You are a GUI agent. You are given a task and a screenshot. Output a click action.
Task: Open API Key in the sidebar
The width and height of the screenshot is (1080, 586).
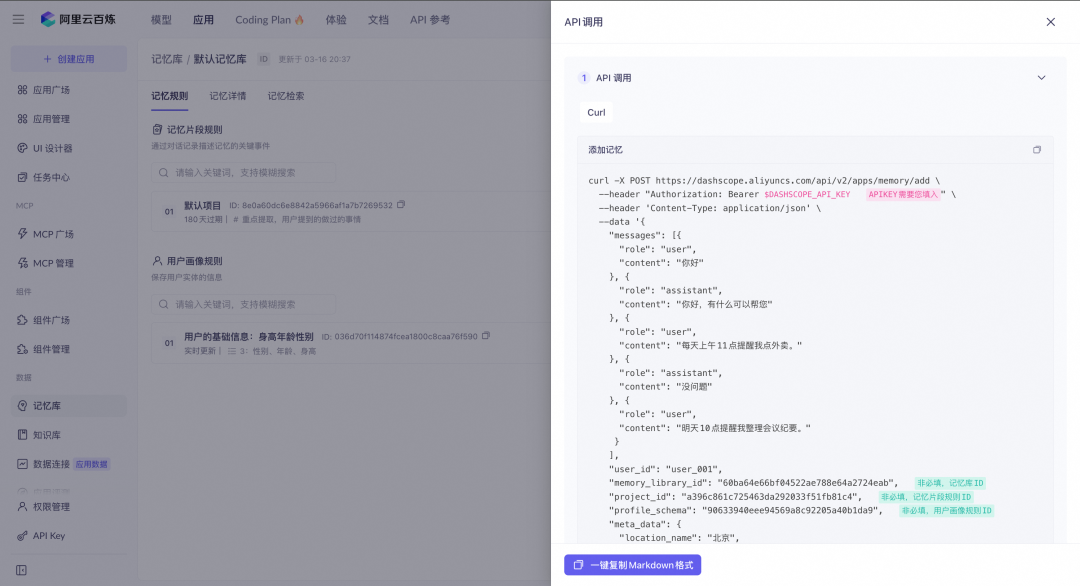click(49, 536)
